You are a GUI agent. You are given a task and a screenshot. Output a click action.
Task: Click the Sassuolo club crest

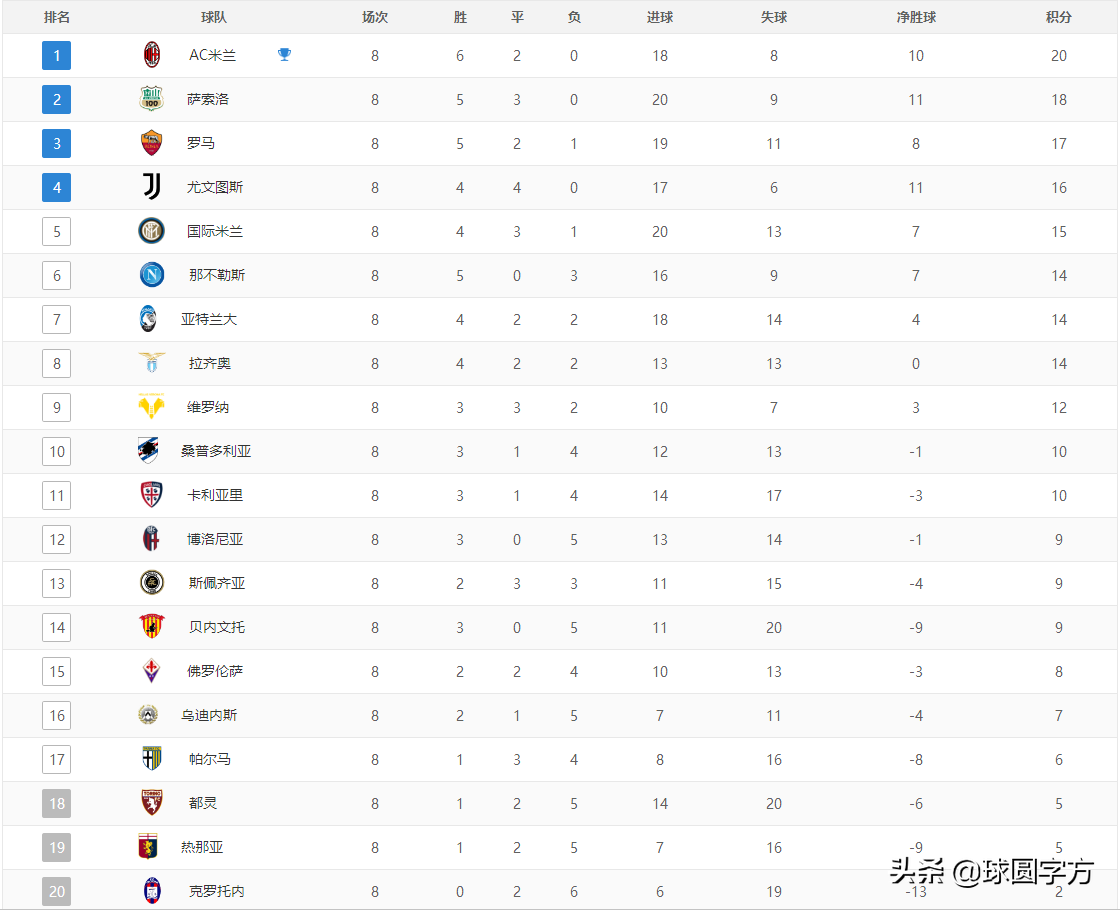click(151, 99)
